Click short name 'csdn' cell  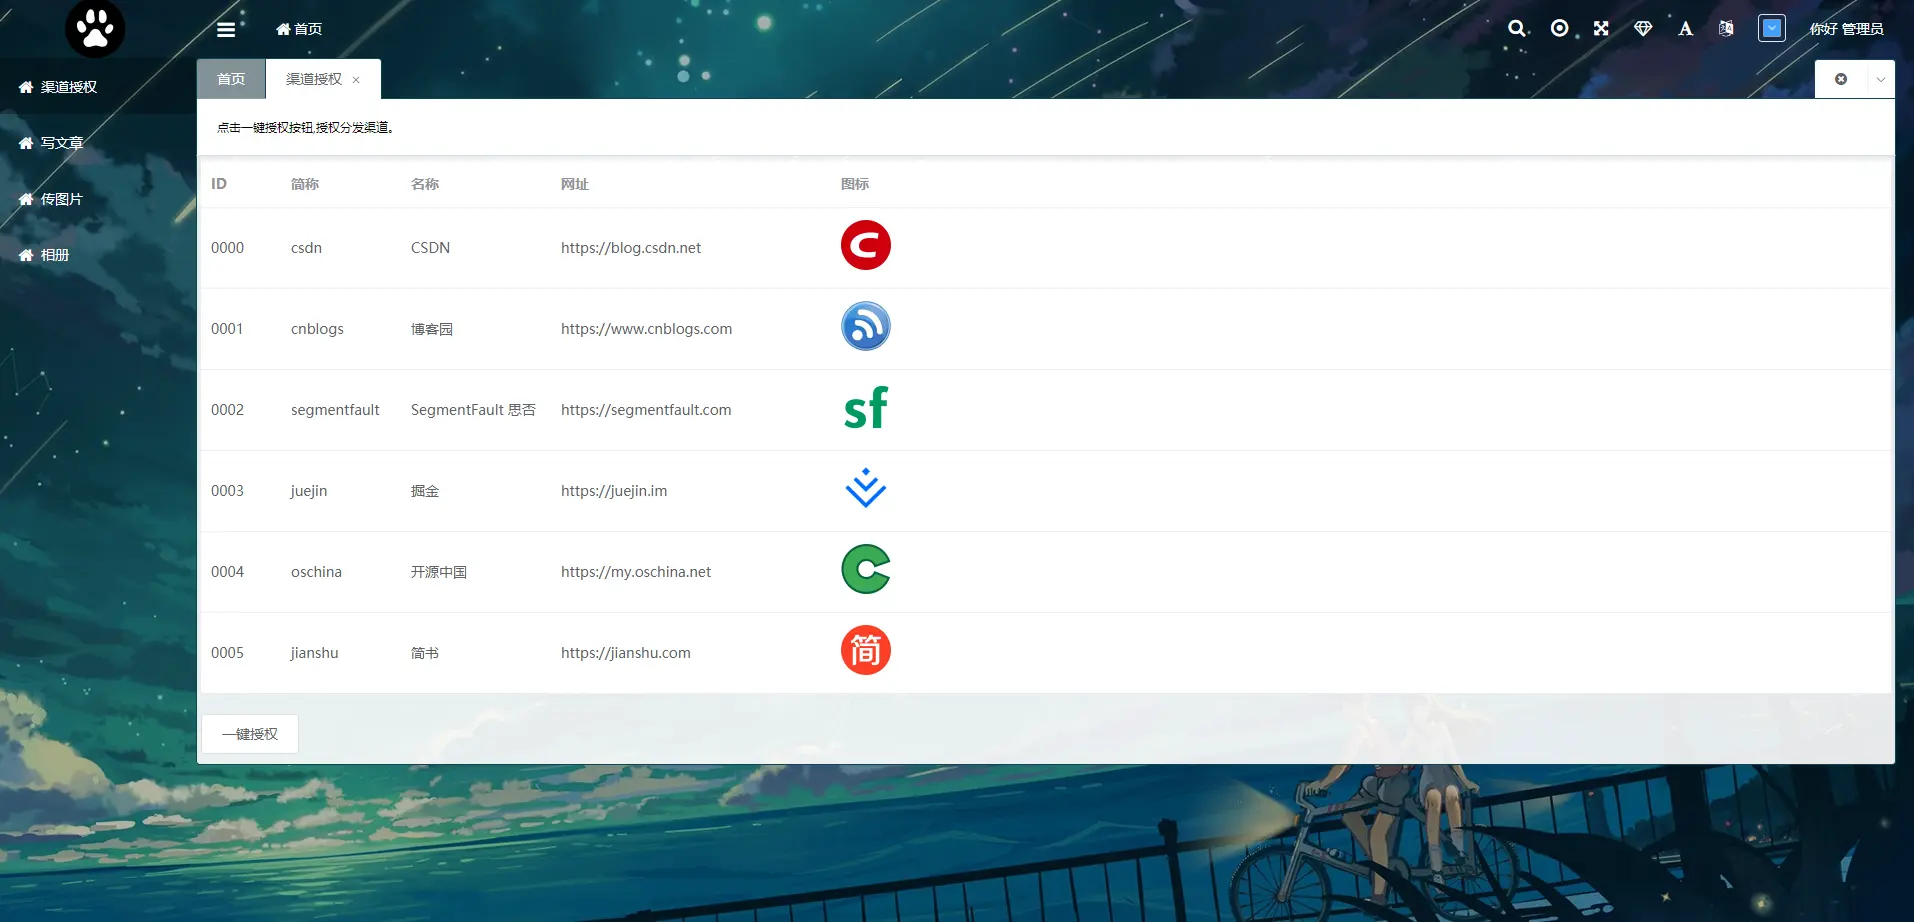[306, 248]
